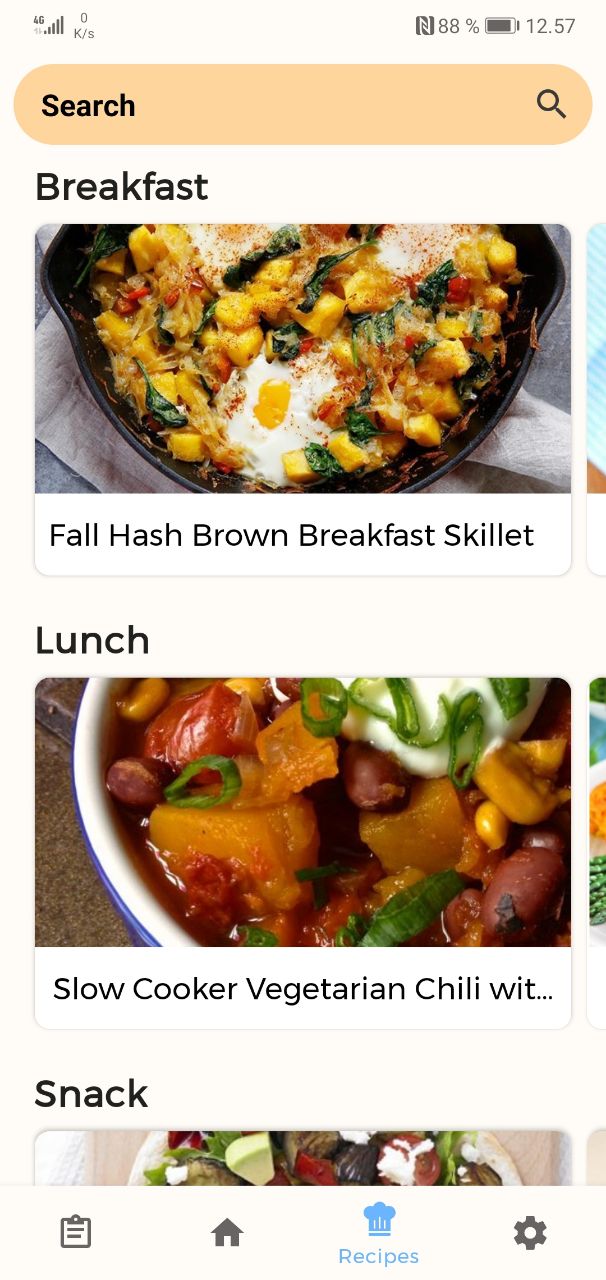This screenshot has height=1280, width=606.
Task: Open the Snack recipe card image
Action: [x=303, y=1158]
